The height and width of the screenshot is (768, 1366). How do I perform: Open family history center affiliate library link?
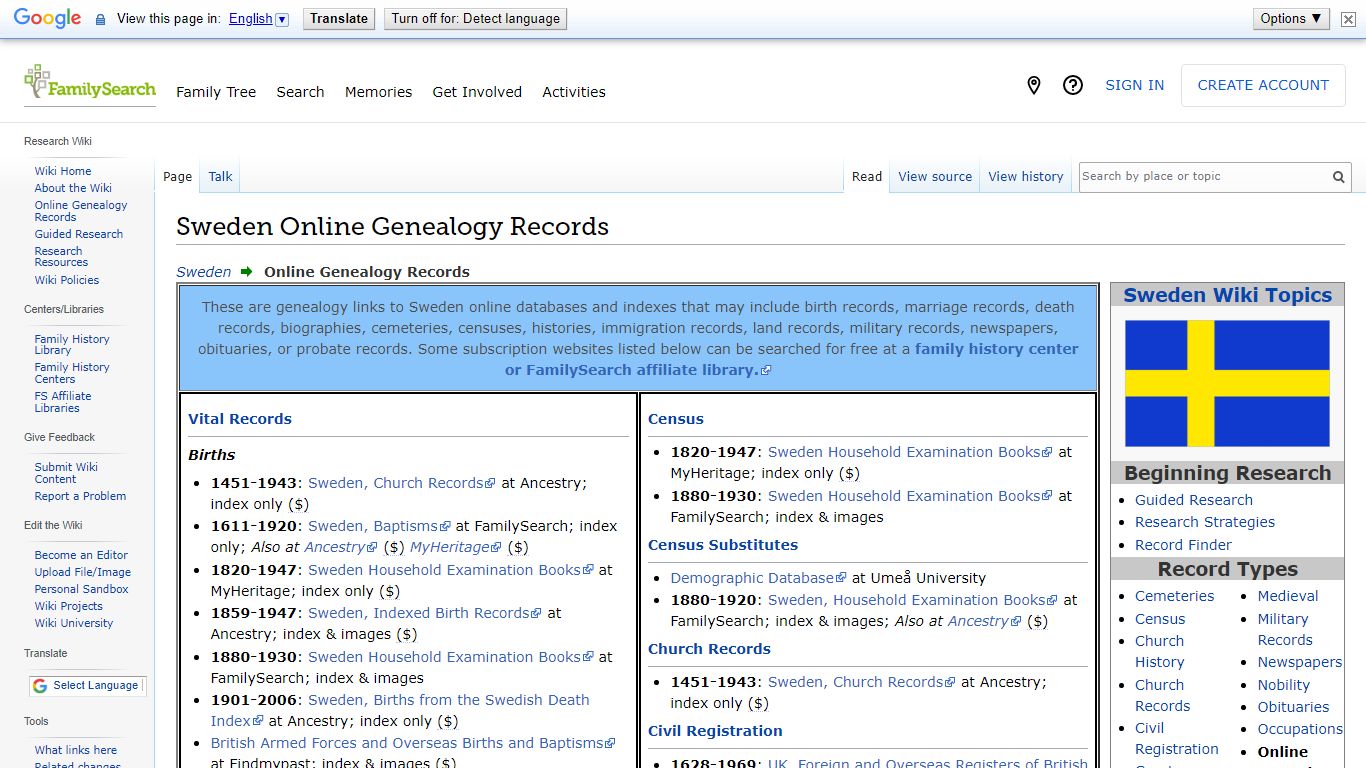[x=792, y=360]
